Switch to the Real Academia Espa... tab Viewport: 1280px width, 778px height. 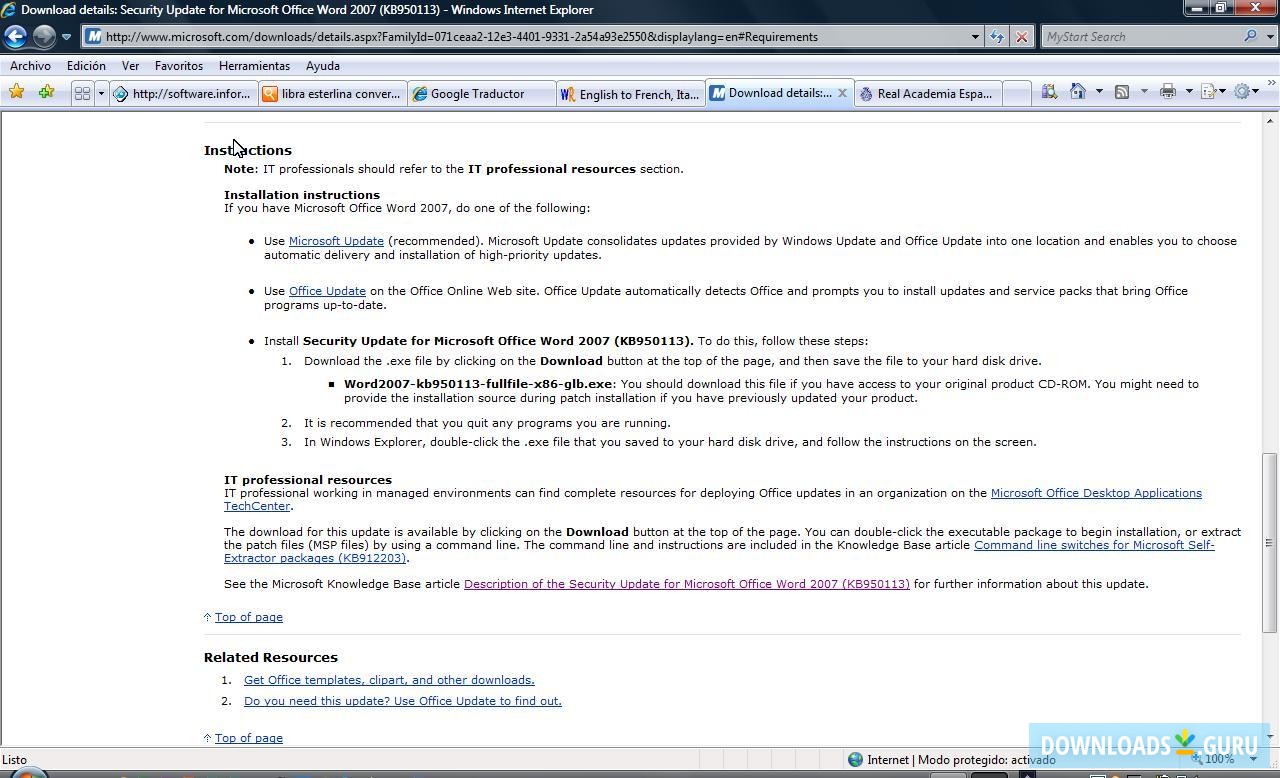pos(928,94)
